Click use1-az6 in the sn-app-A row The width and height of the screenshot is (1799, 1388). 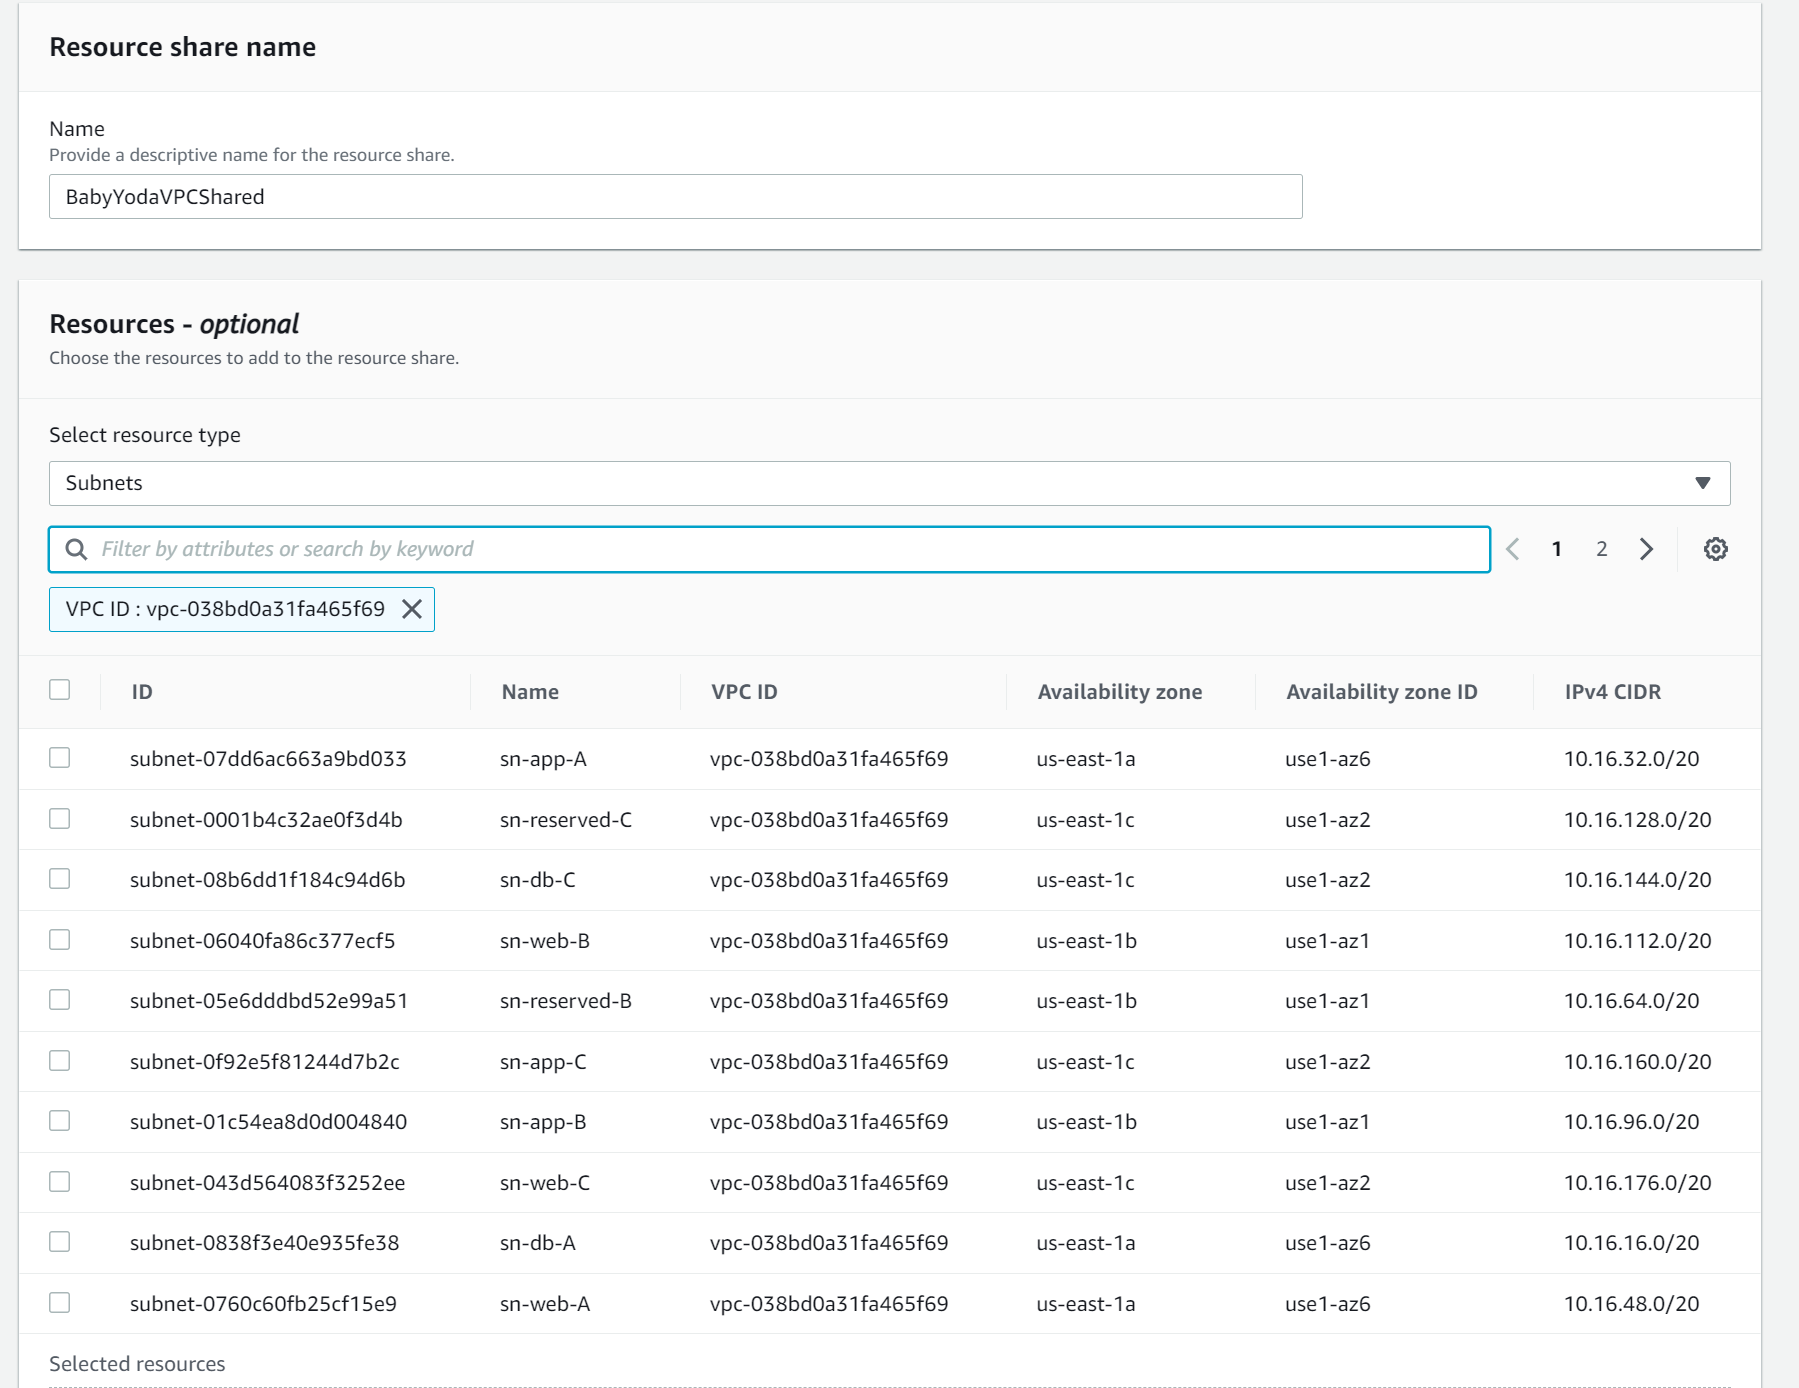(x=1327, y=759)
